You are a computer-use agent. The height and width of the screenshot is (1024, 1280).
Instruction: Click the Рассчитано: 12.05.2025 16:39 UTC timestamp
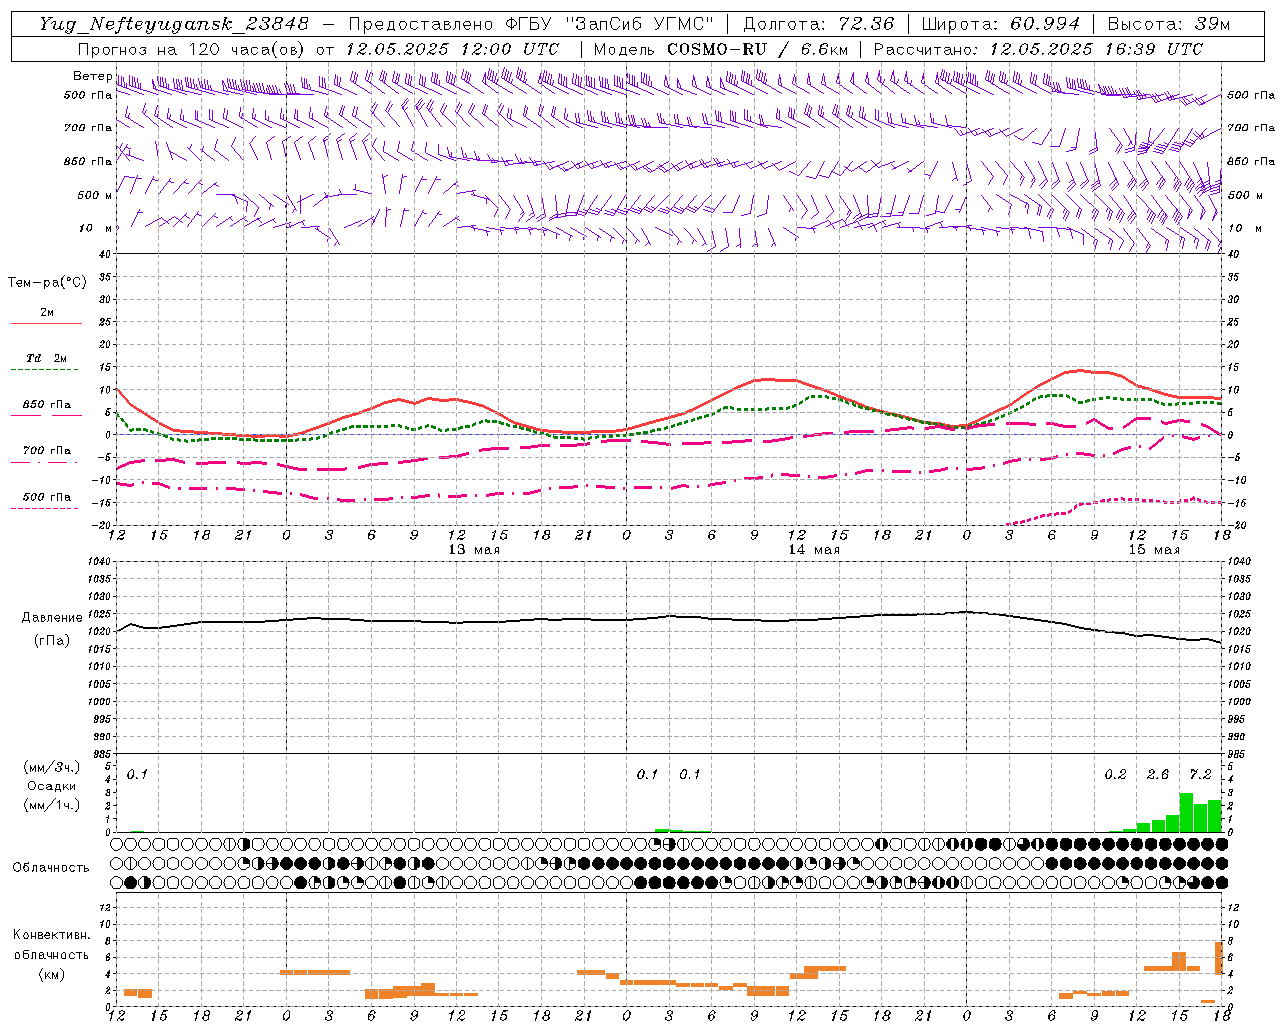click(x=1038, y=49)
